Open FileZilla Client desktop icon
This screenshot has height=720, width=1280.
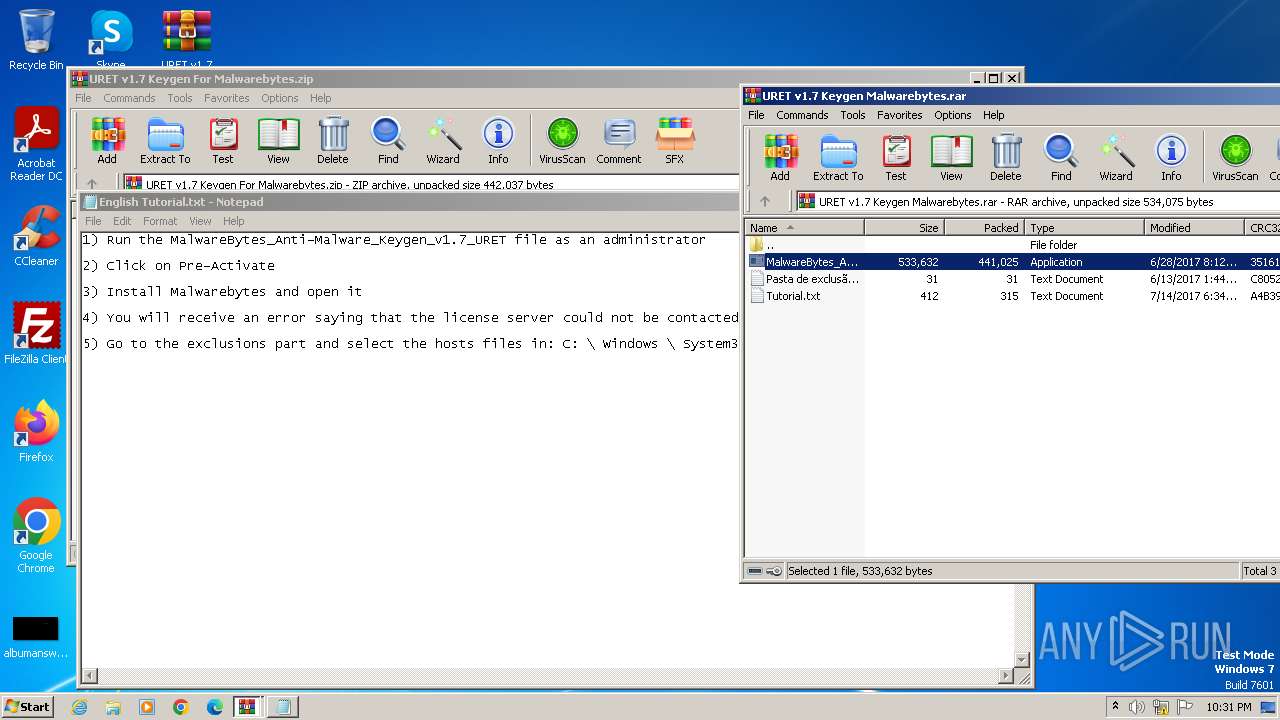point(36,334)
